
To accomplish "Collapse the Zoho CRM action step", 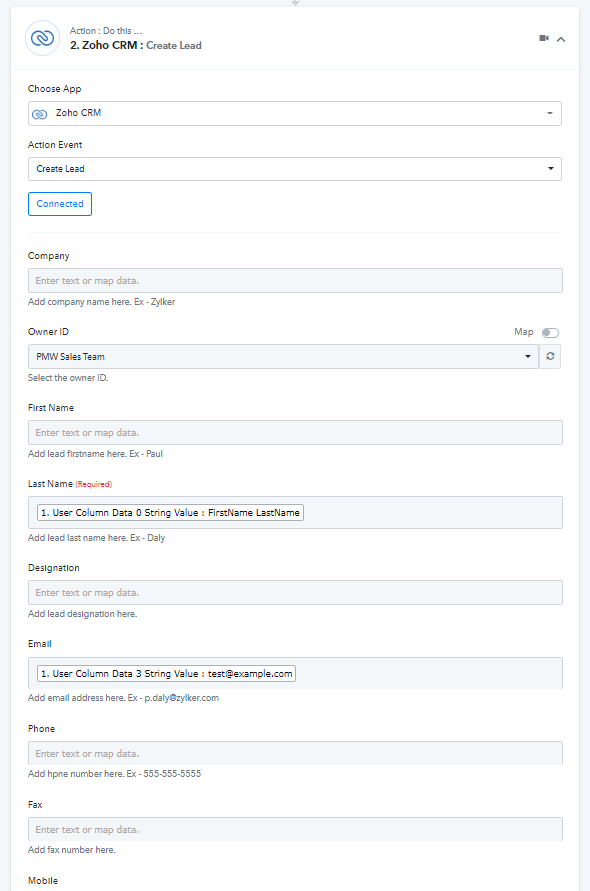I will (561, 39).
